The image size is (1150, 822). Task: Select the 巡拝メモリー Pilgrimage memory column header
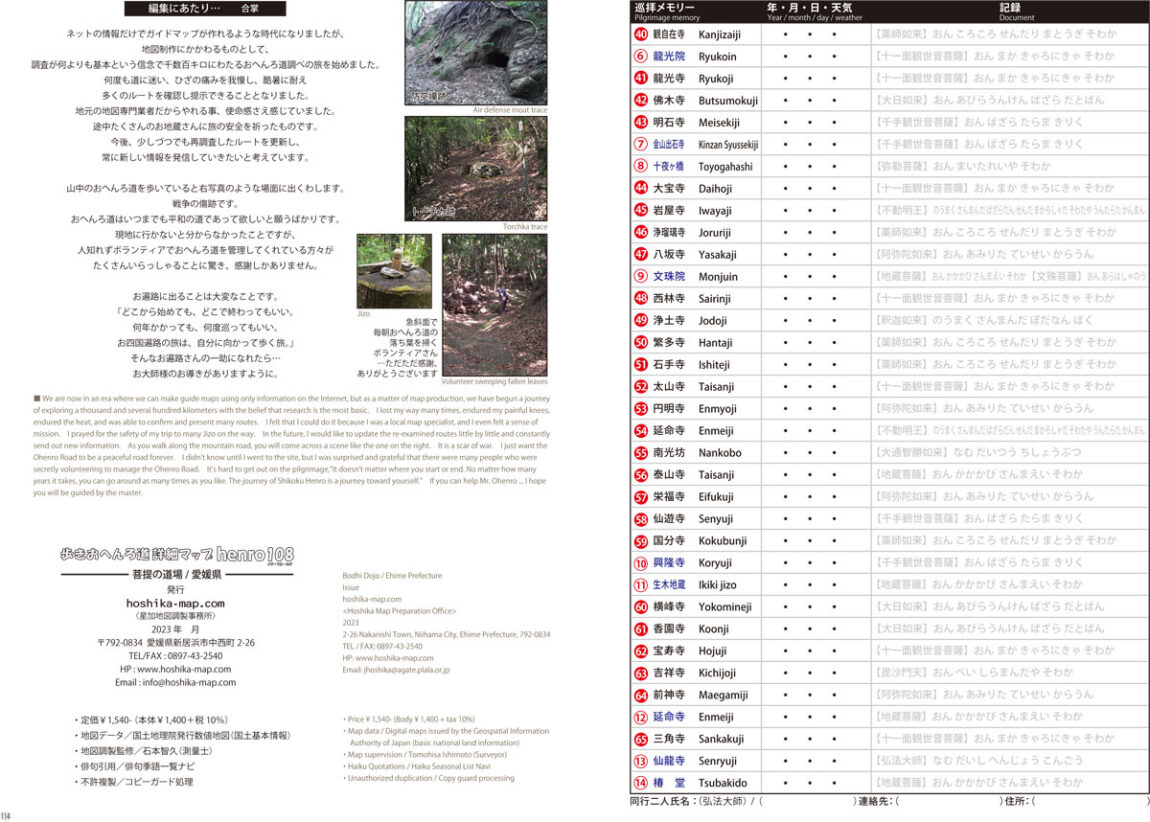666,12
